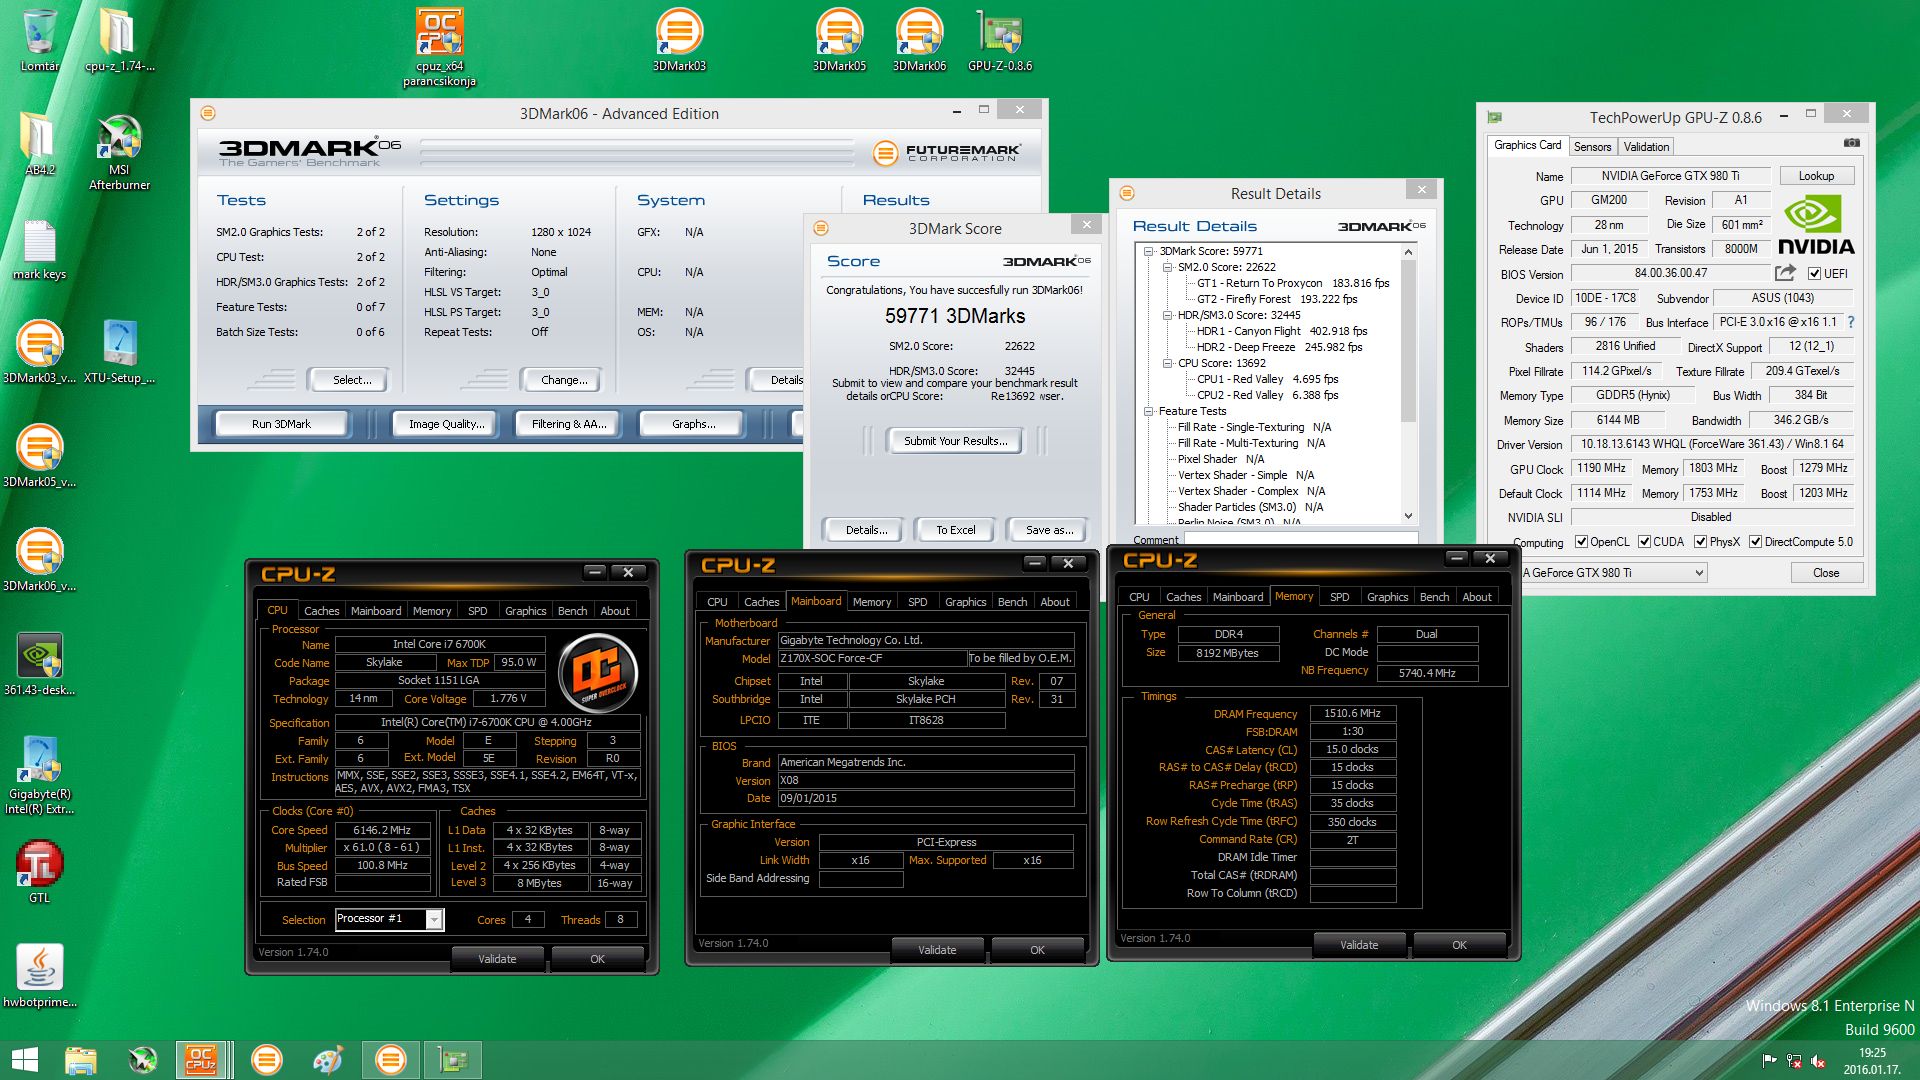Click the HDR1 - Canyon Flight row

[1281, 331]
